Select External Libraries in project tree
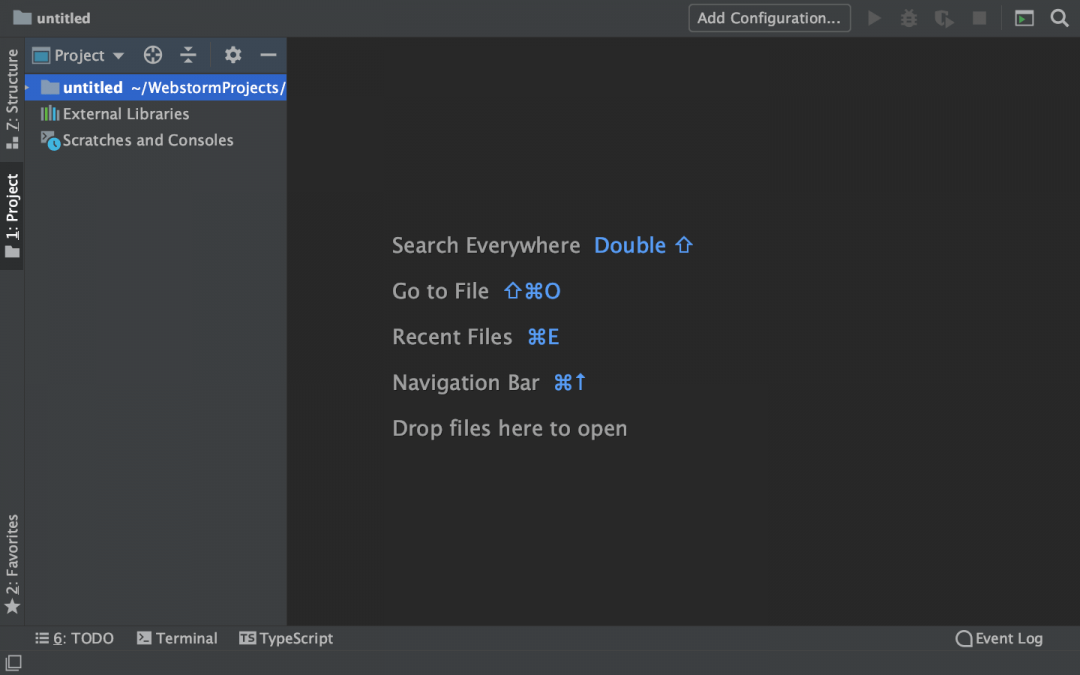The image size is (1080, 675). click(x=125, y=114)
